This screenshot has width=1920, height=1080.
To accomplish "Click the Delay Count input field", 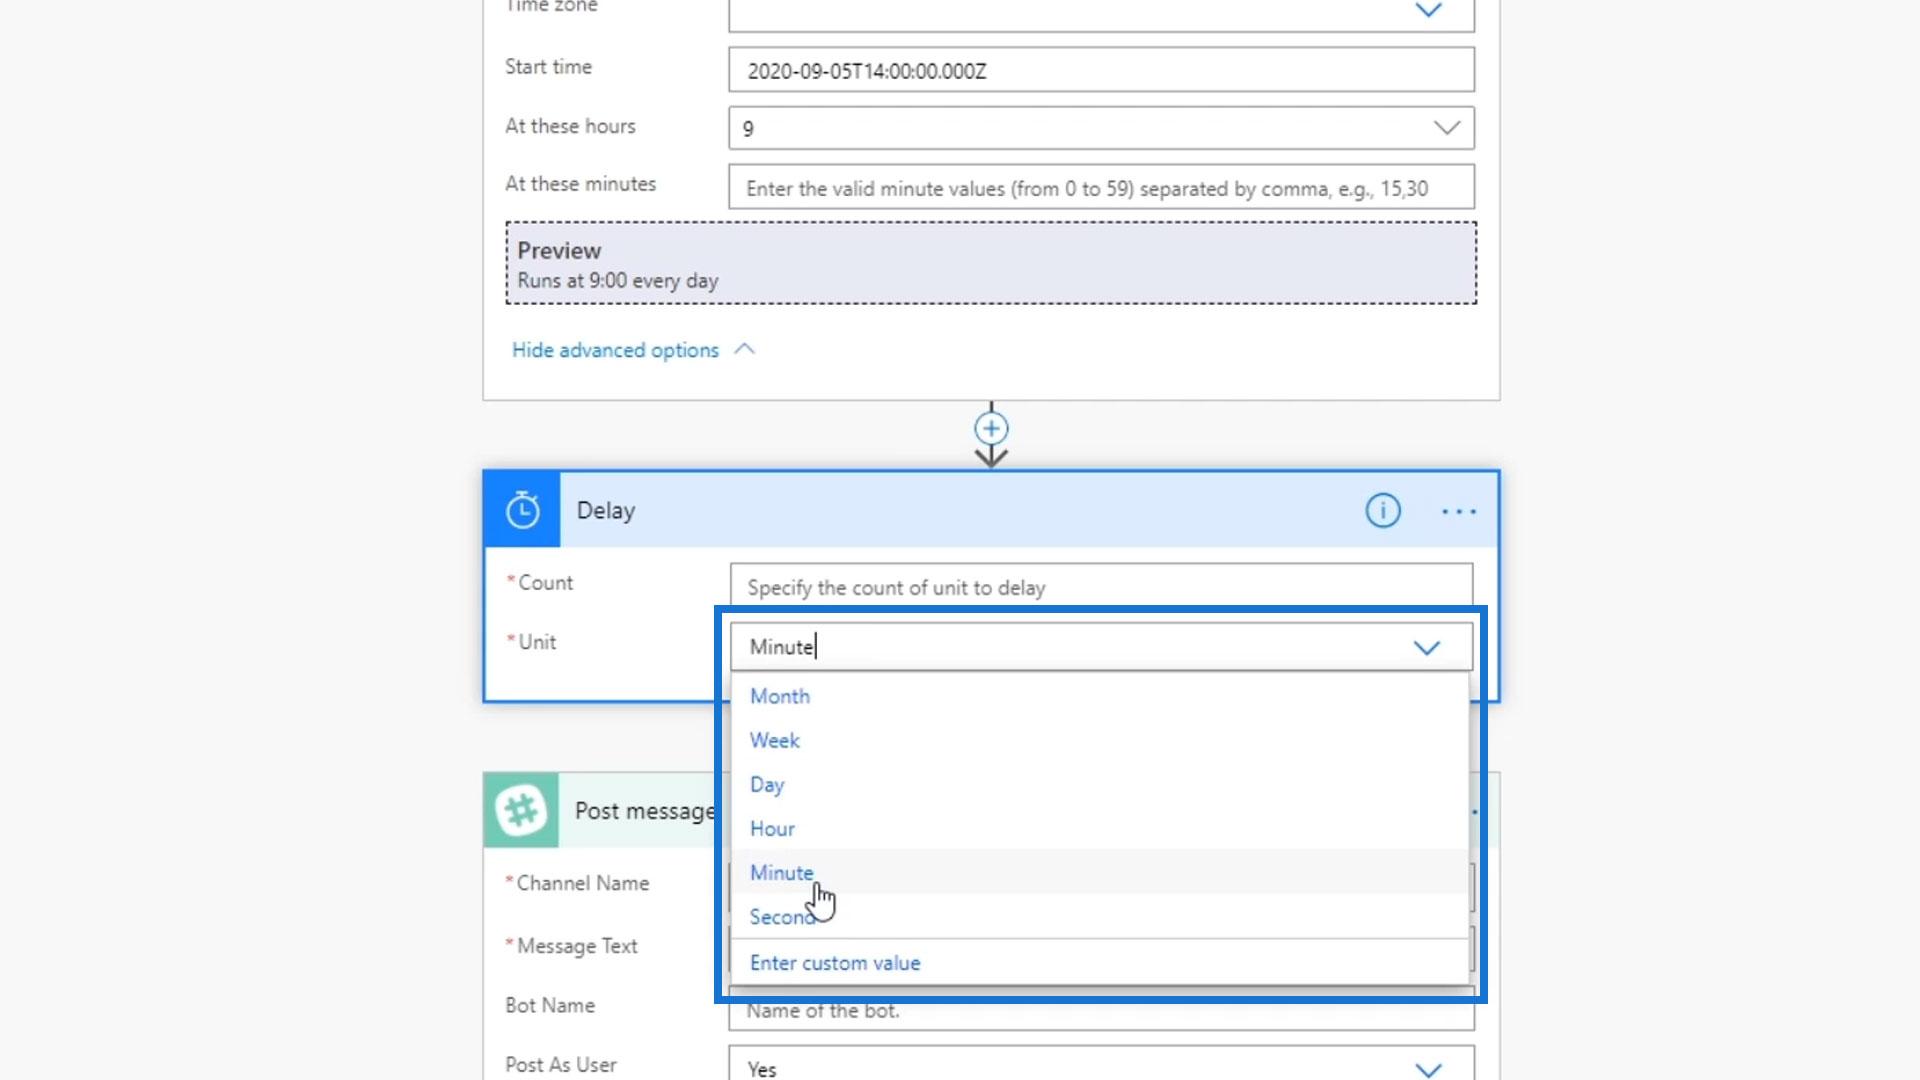I will click(1100, 587).
